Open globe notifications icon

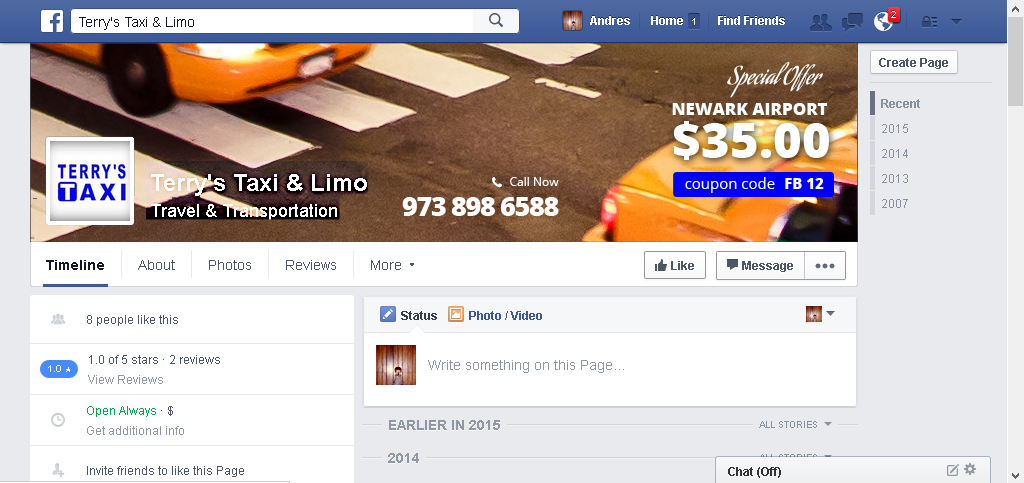883,22
